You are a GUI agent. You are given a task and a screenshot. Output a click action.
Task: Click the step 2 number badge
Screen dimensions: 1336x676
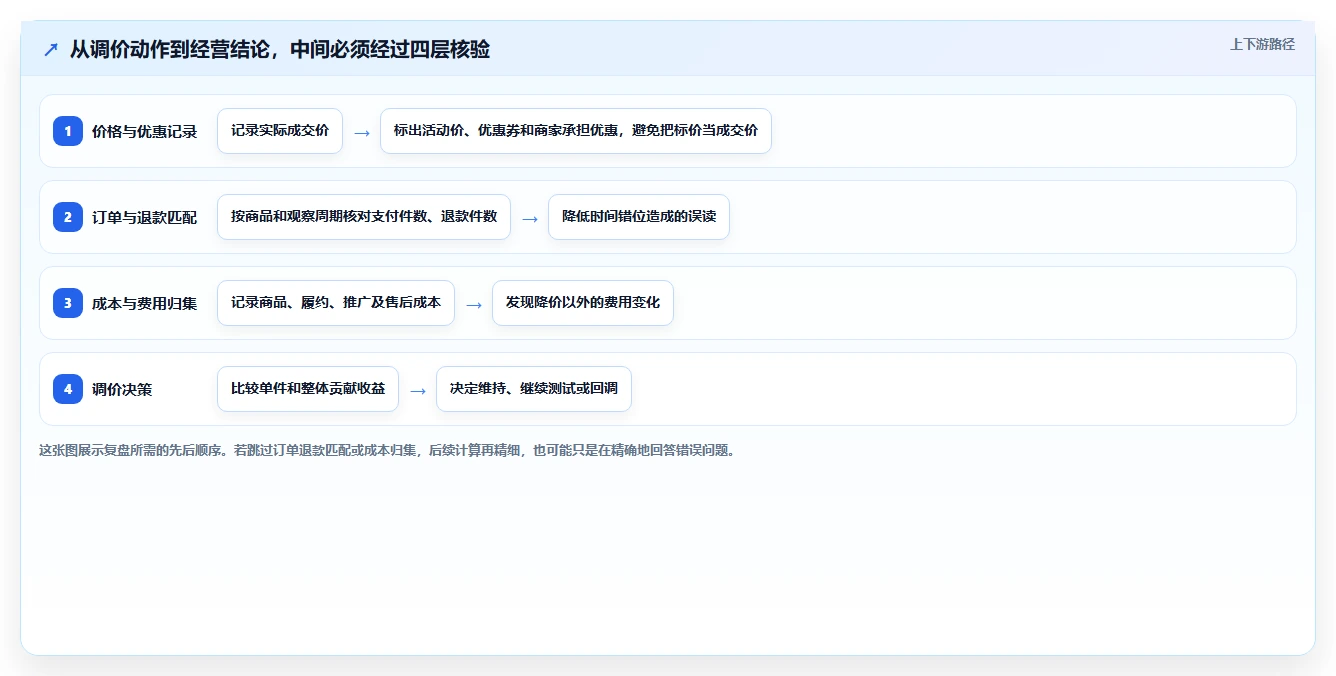[68, 217]
